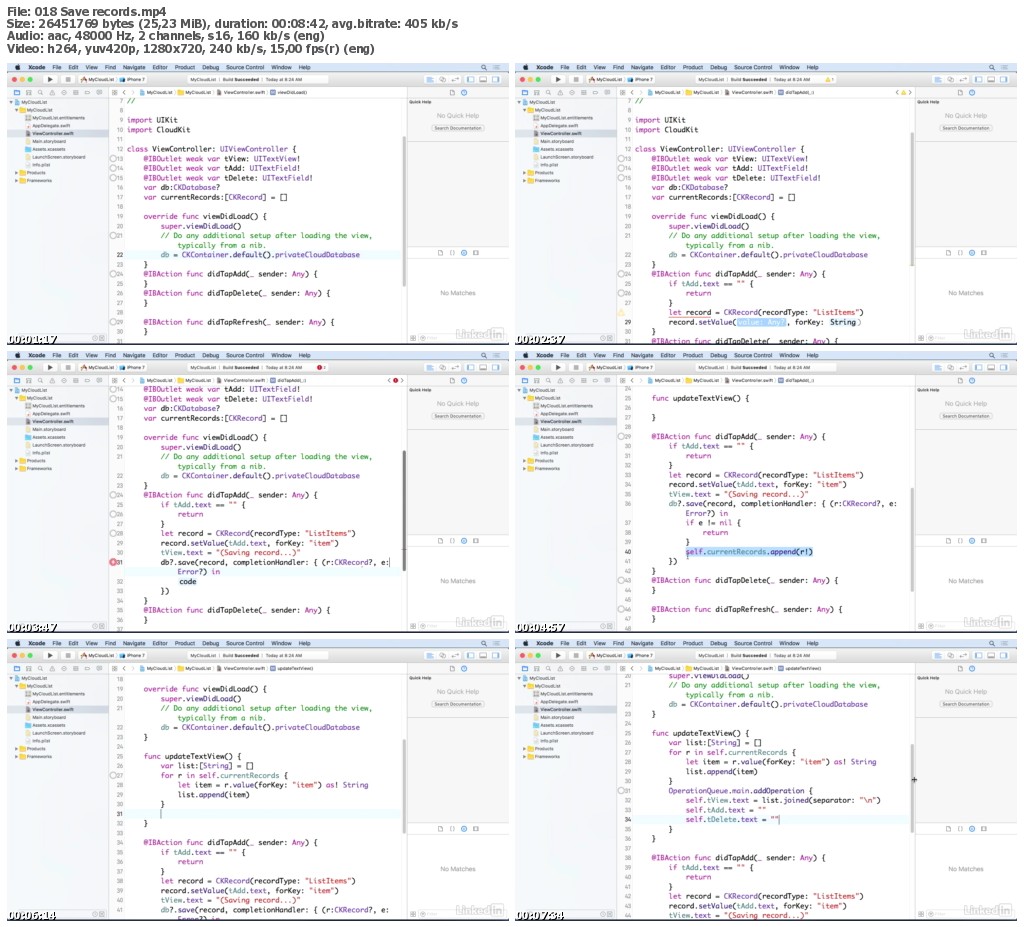This screenshot has height=927, width=1024.
Task: Open Report navigator icon in the 00:01:17 frame
Action: 99,93
